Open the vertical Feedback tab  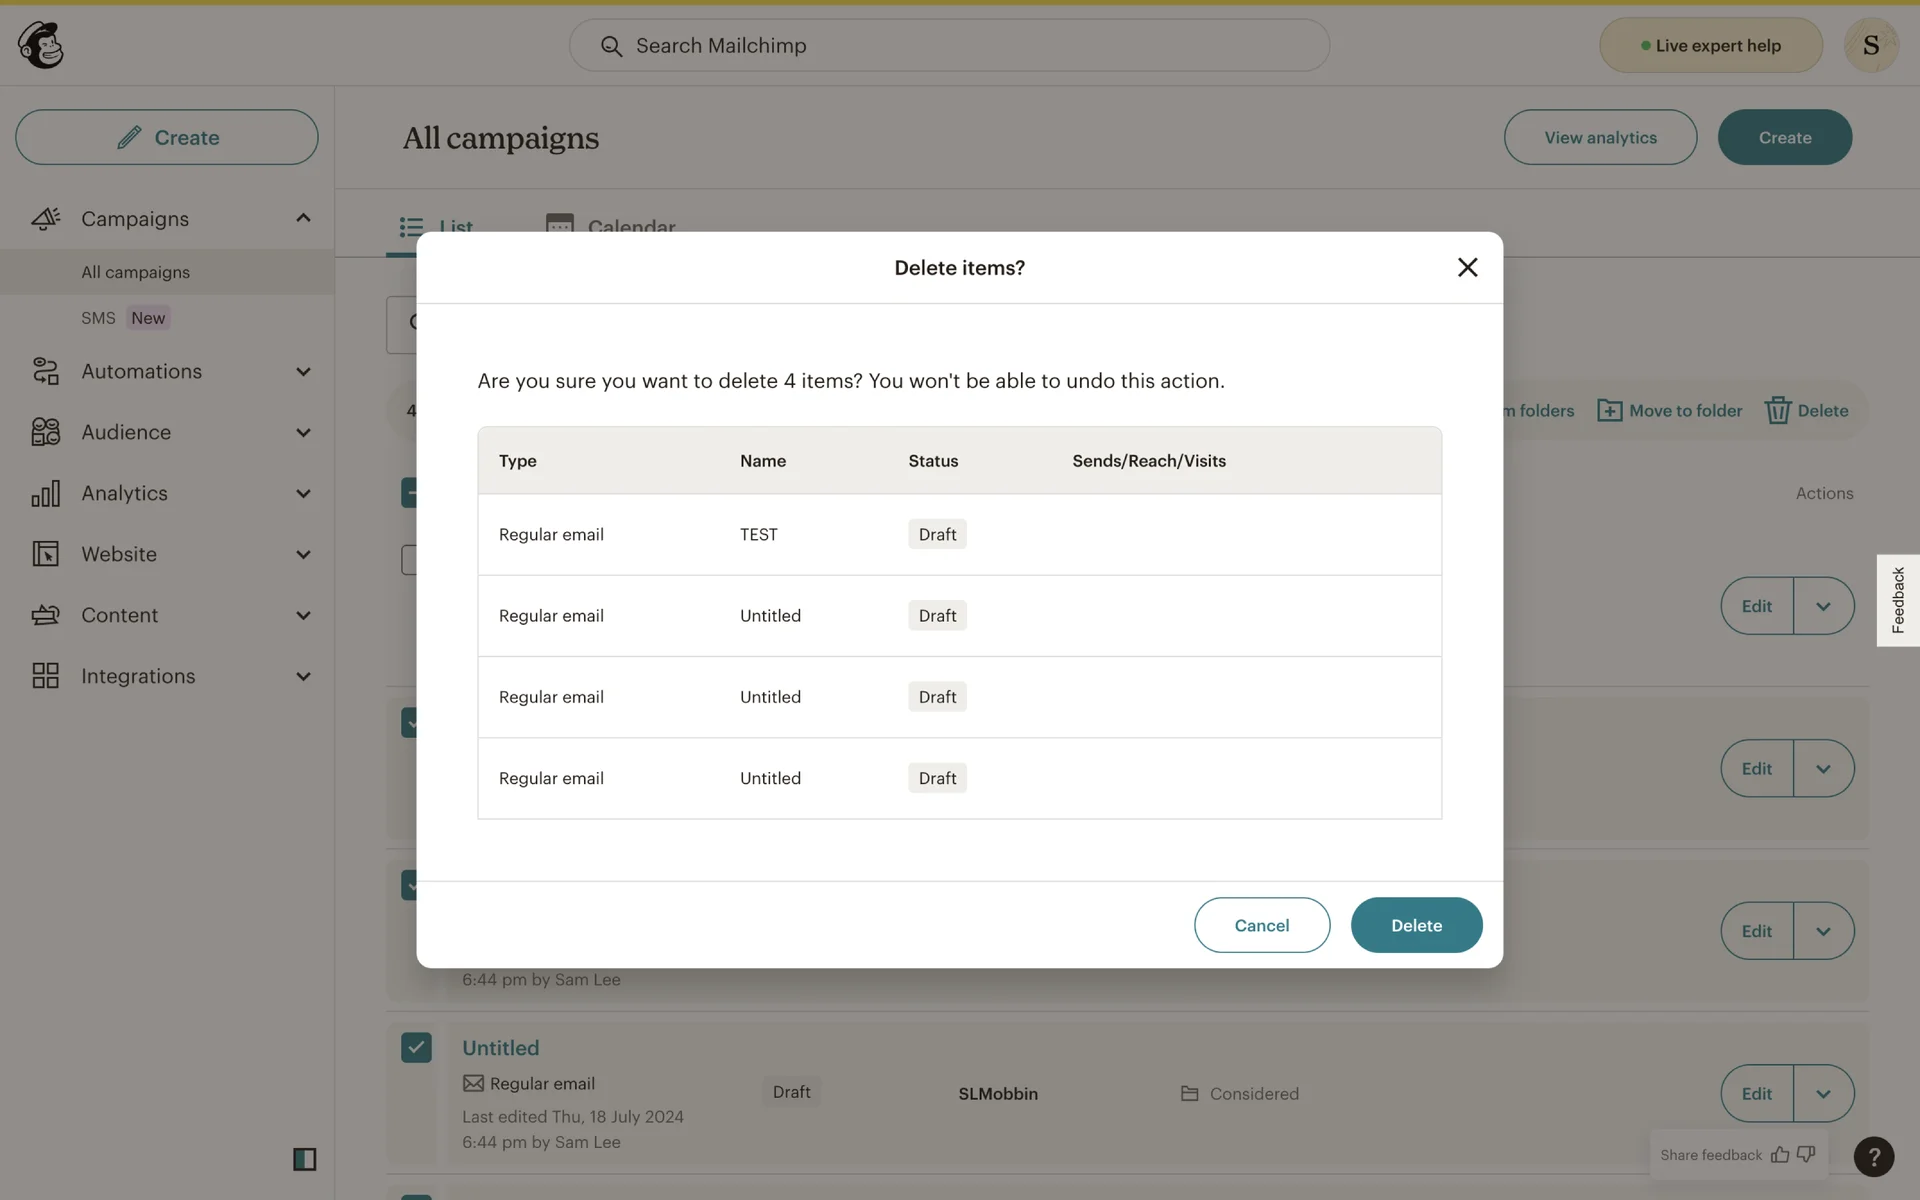pos(1897,600)
